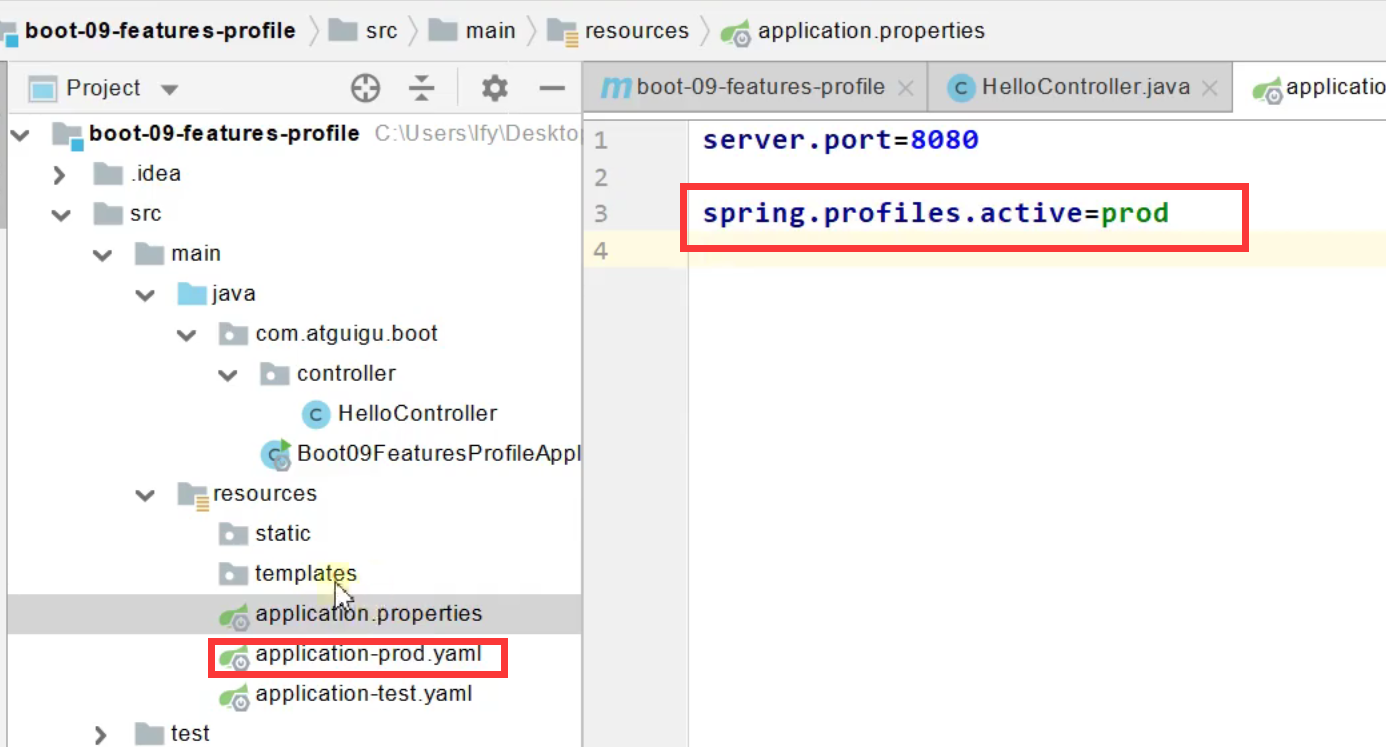Collapse the controller package arrow
1386x747 pixels.
tap(229, 374)
